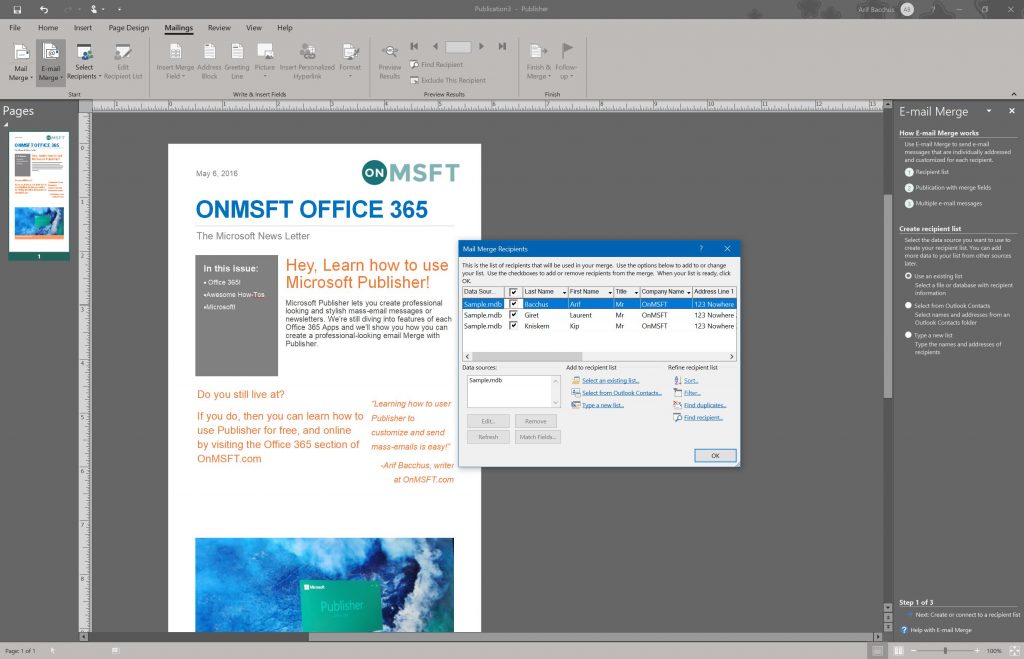Select the page thumbnail in the Pages panel
This screenshot has height=659, width=1024.
coord(40,190)
